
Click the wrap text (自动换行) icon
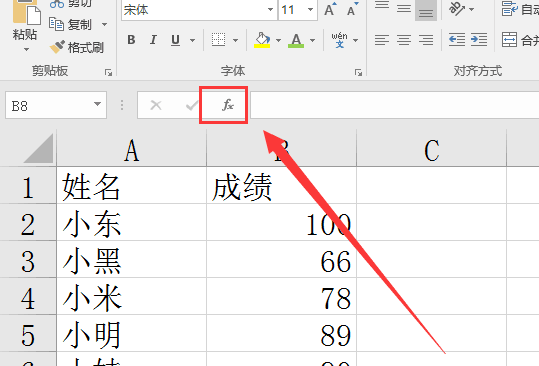(x=509, y=9)
